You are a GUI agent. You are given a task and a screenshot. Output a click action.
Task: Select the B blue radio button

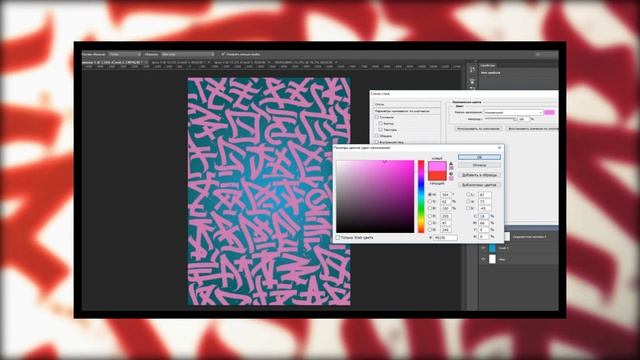point(430,230)
